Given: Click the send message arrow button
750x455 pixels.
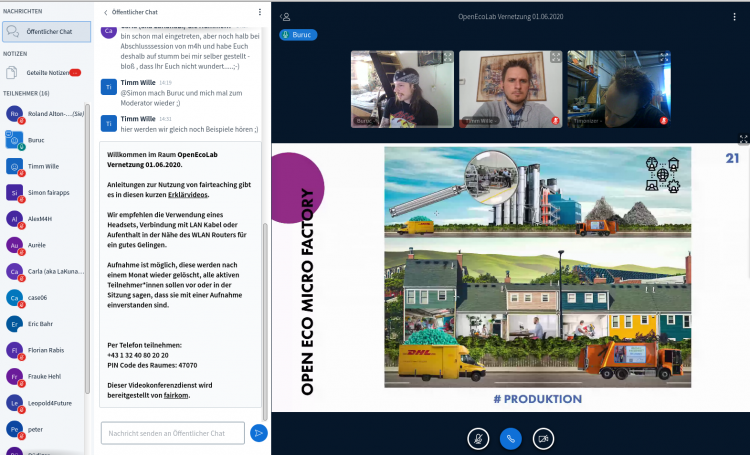Looking at the screenshot, I should tap(258, 433).
